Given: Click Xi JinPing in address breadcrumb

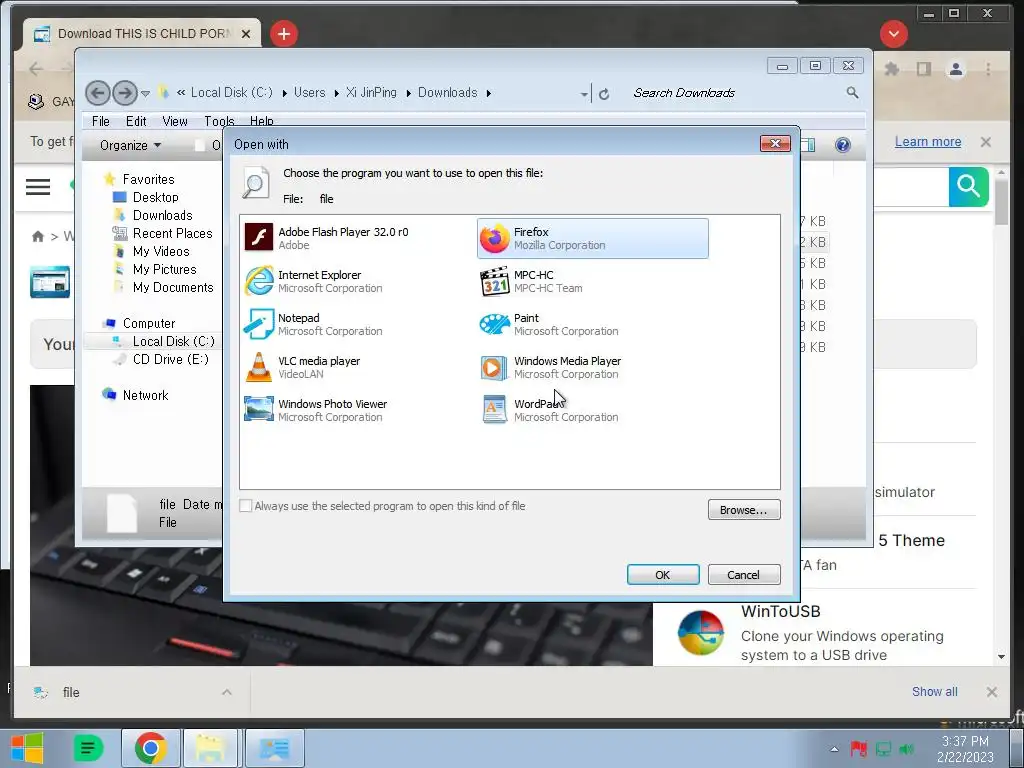Looking at the screenshot, I should pos(371,93).
